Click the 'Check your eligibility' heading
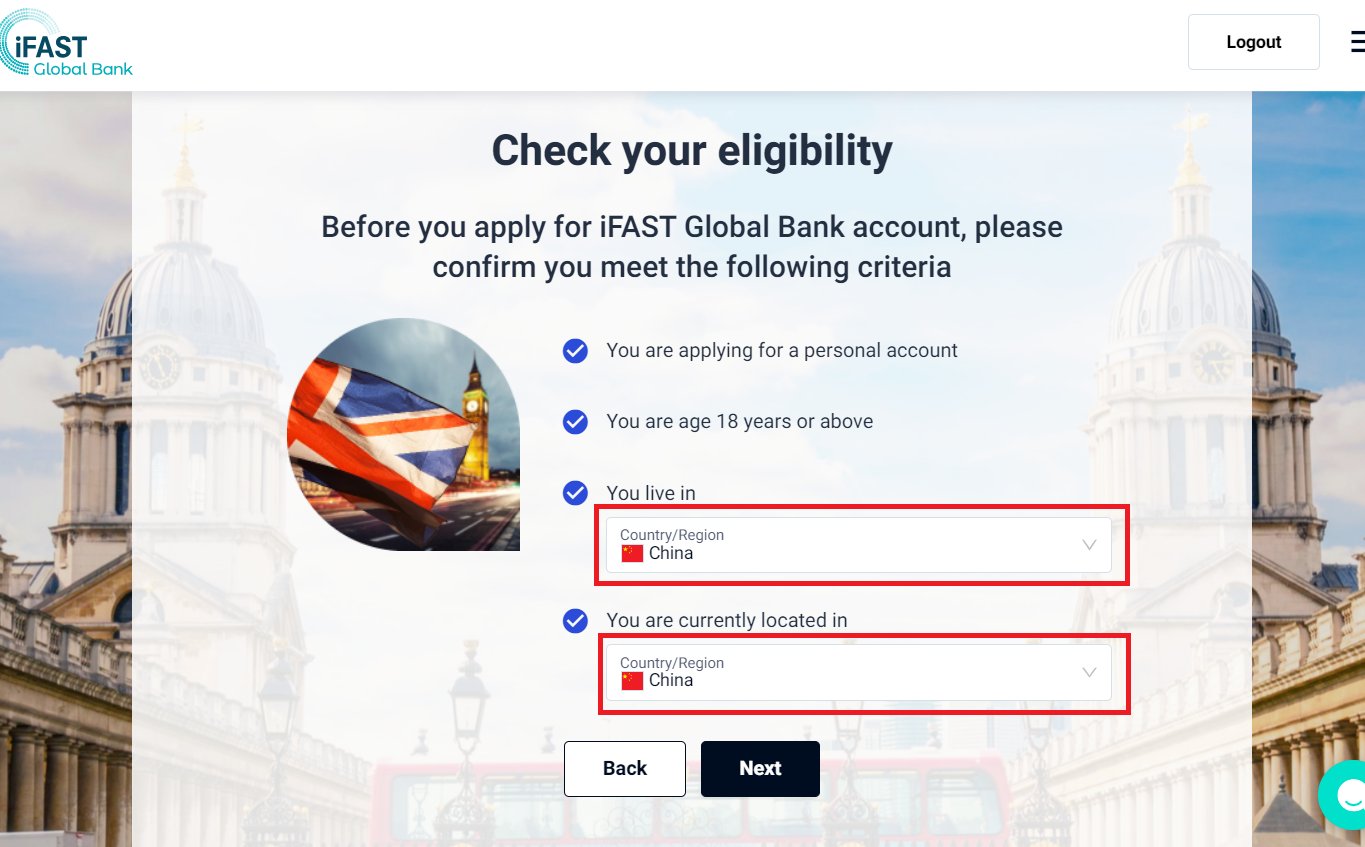 [x=692, y=151]
